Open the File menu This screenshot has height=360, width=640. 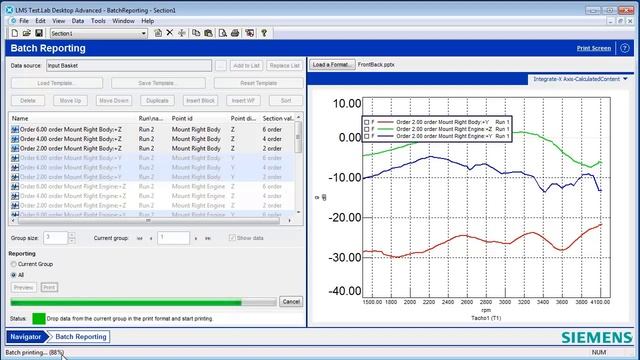(x=24, y=21)
